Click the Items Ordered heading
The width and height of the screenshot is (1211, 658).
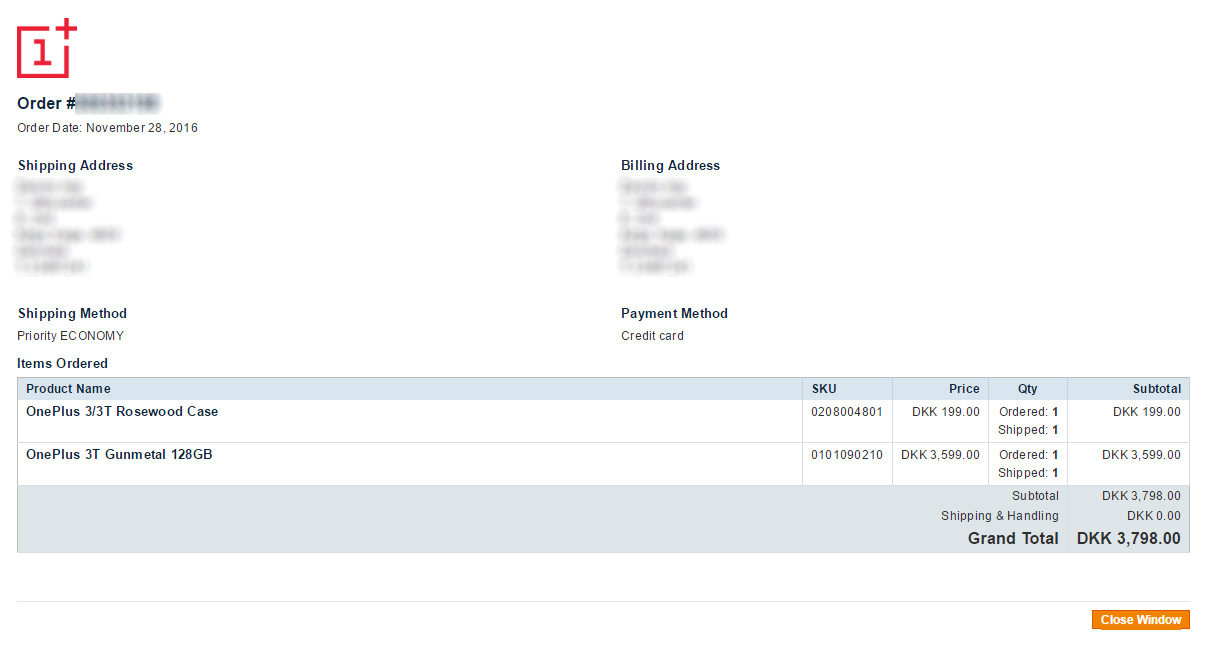(62, 364)
